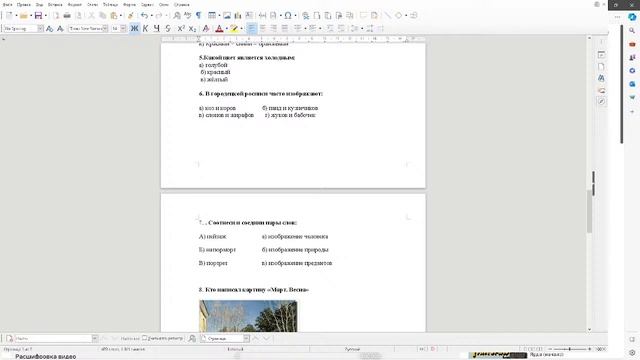Viewport: 640px width, 360px height.
Task: Undo the last action
Action: coord(144,16)
